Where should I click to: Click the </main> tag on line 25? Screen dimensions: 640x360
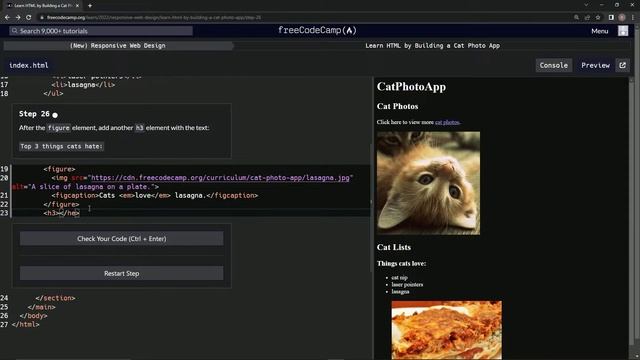(42, 307)
